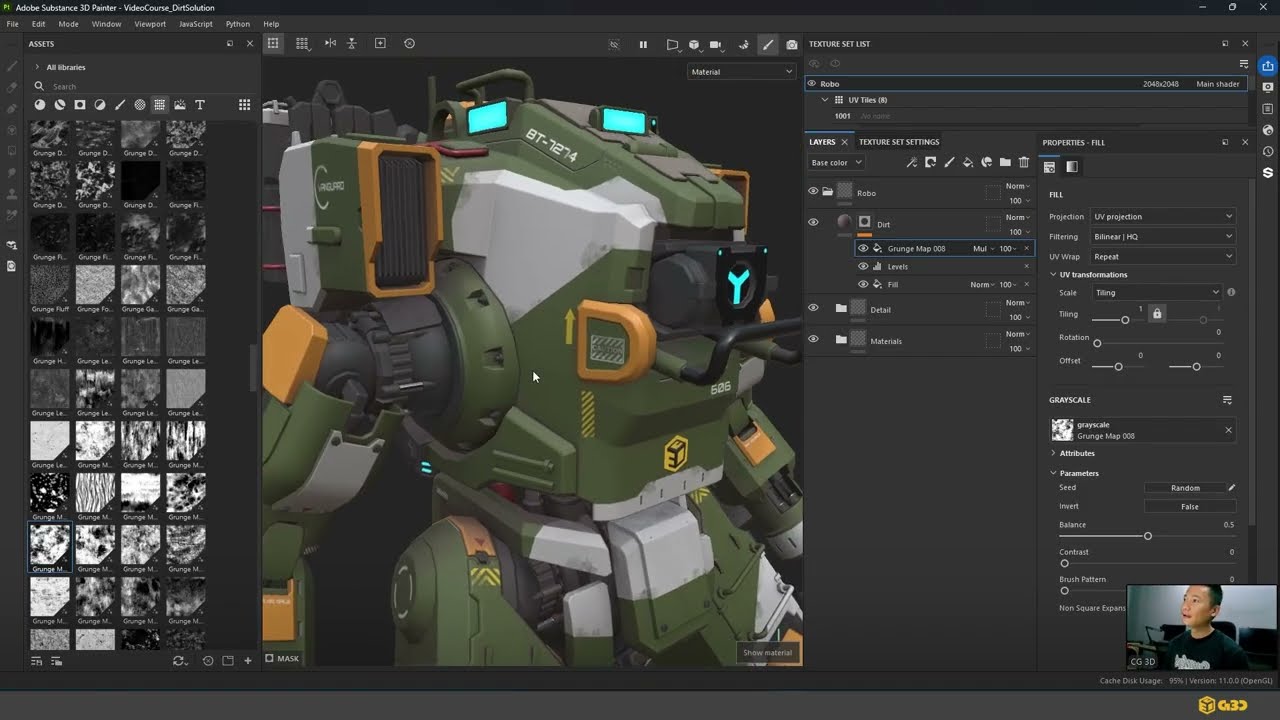Click the add mask icon in Layers toolbar
The image size is (1280, 720).
(x=930, y=162)
